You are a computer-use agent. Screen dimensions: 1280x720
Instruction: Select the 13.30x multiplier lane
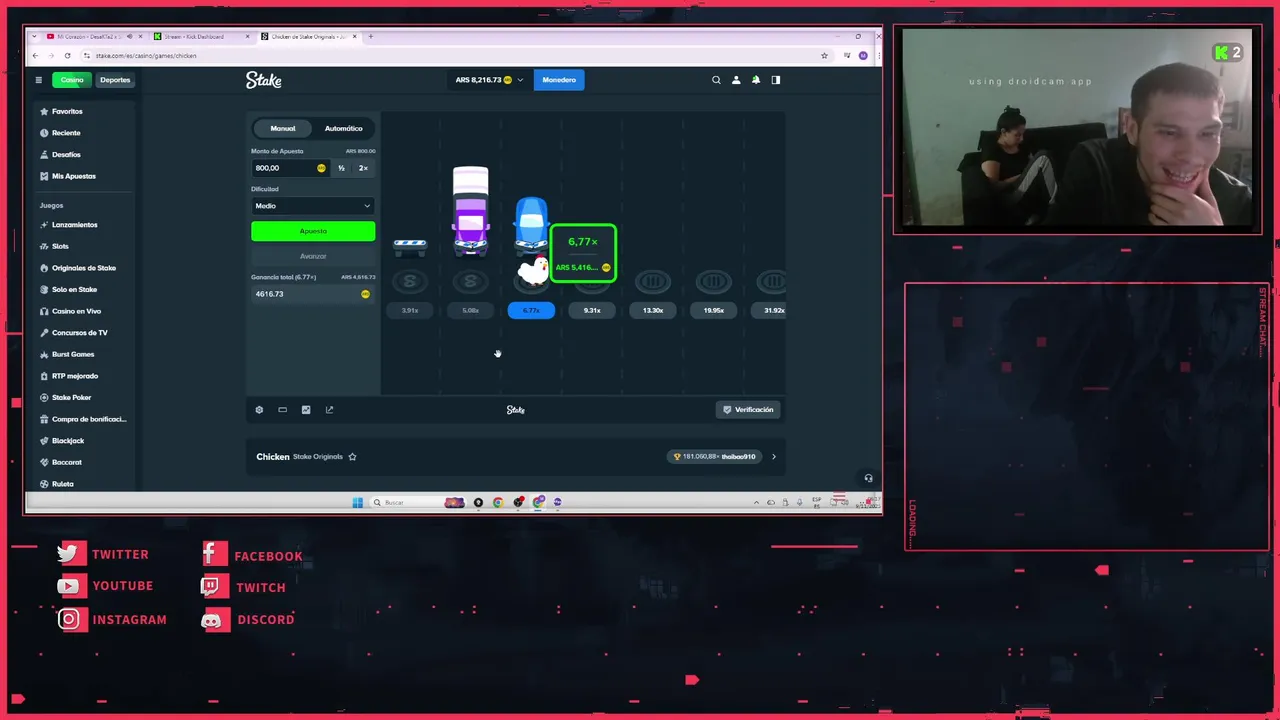point(653,311)
